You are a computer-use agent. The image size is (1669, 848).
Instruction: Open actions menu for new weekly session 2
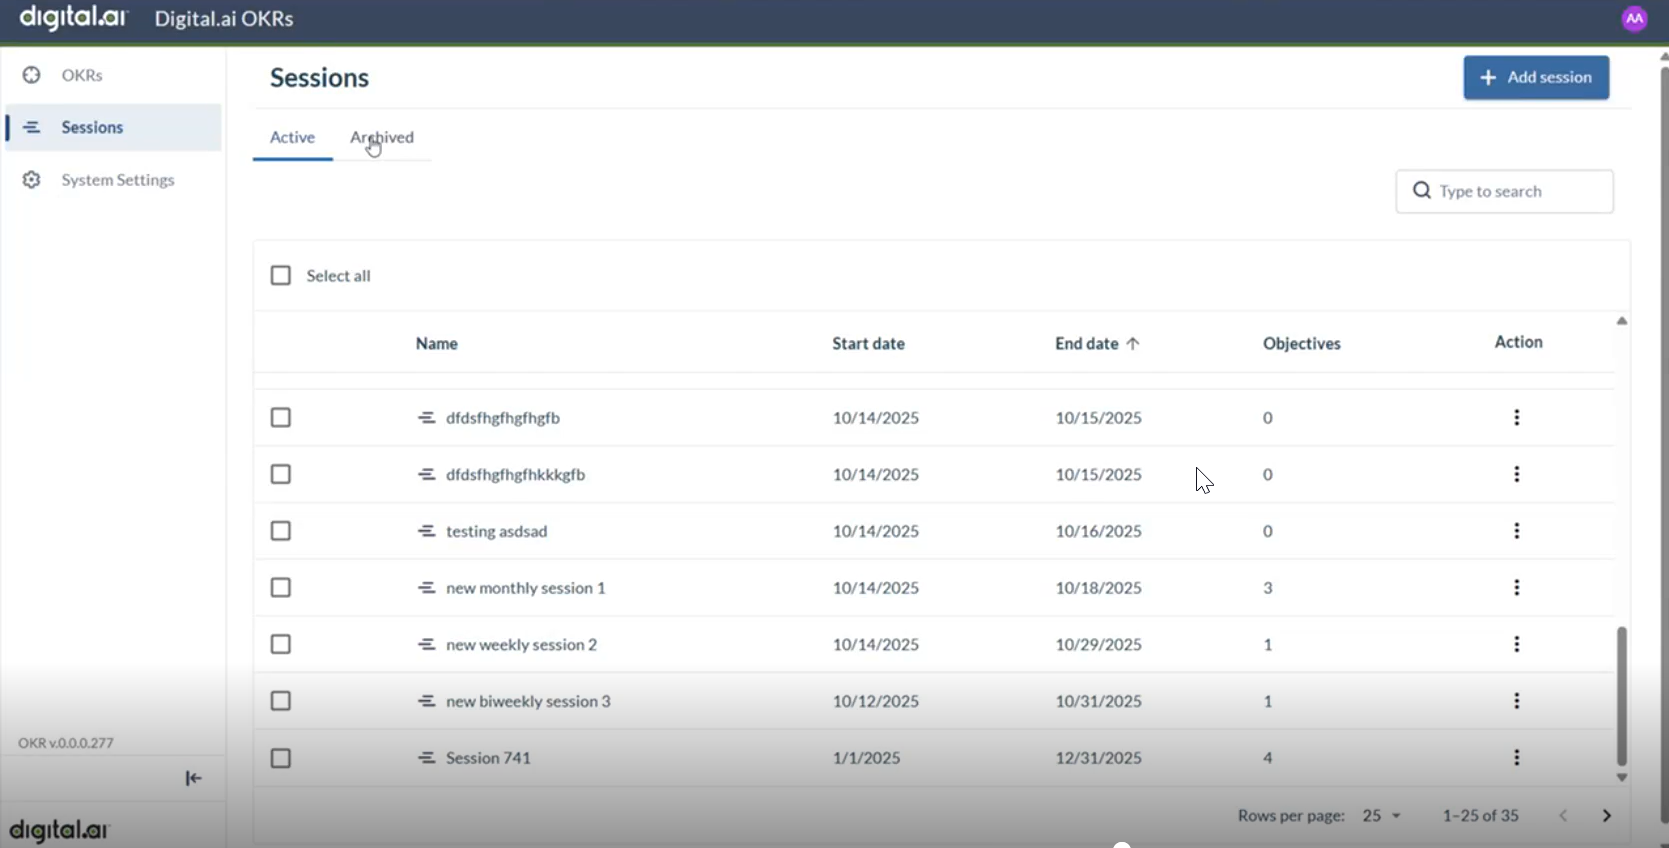1517,644
